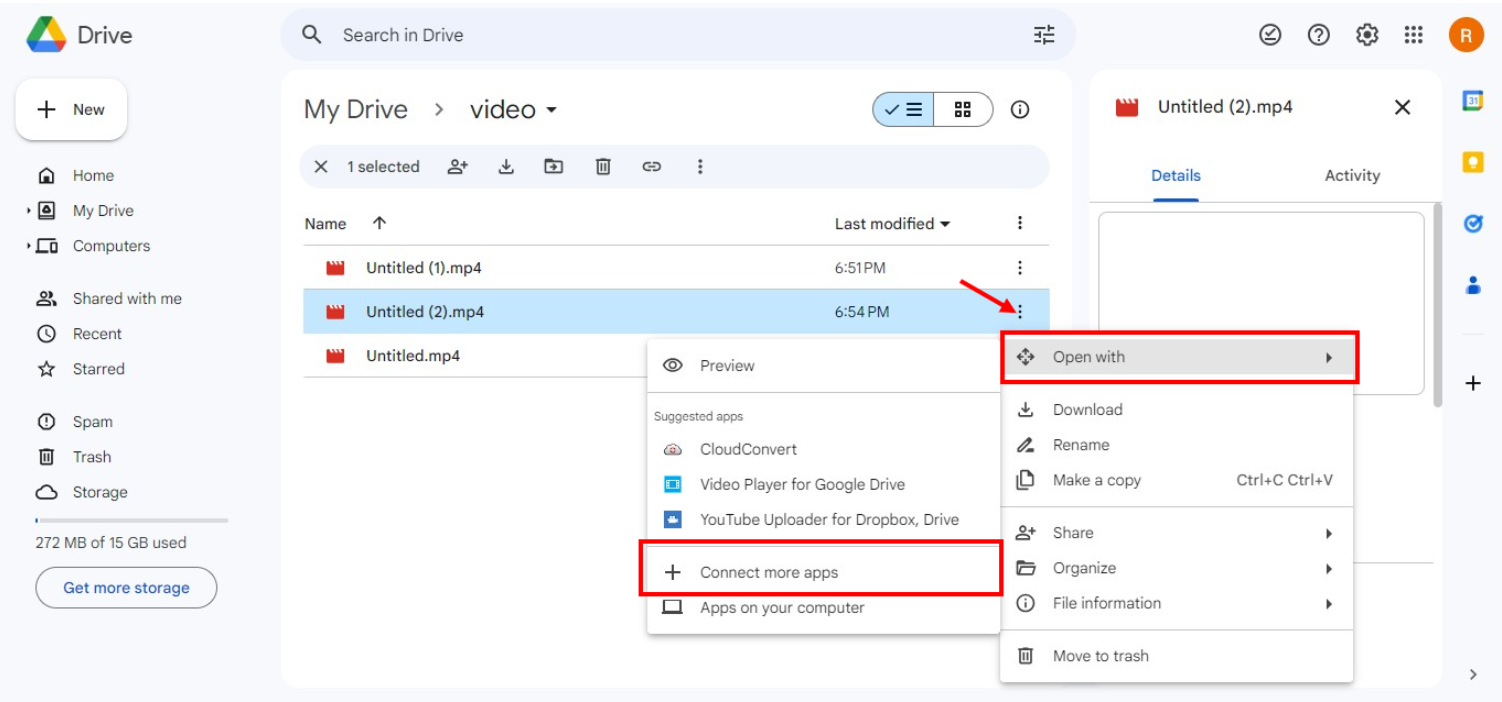Open the Google Drive logo home link
Image resolution: width=1502 pixels, height=702 pixels.
(79, 35)
